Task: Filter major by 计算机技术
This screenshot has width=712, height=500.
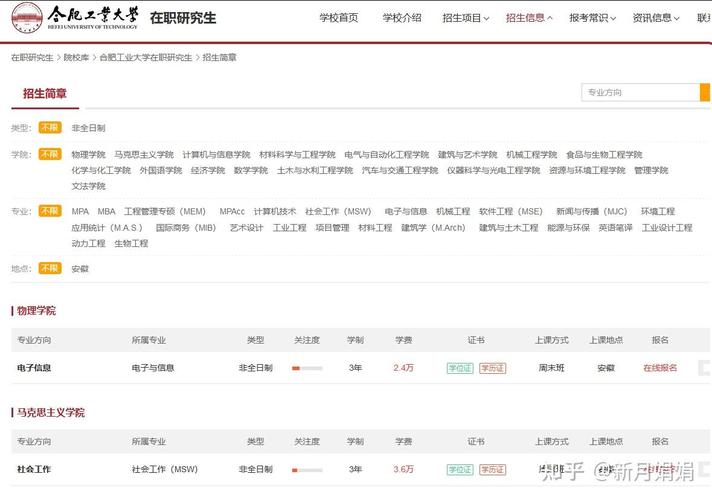Action: tap(275, 212)
